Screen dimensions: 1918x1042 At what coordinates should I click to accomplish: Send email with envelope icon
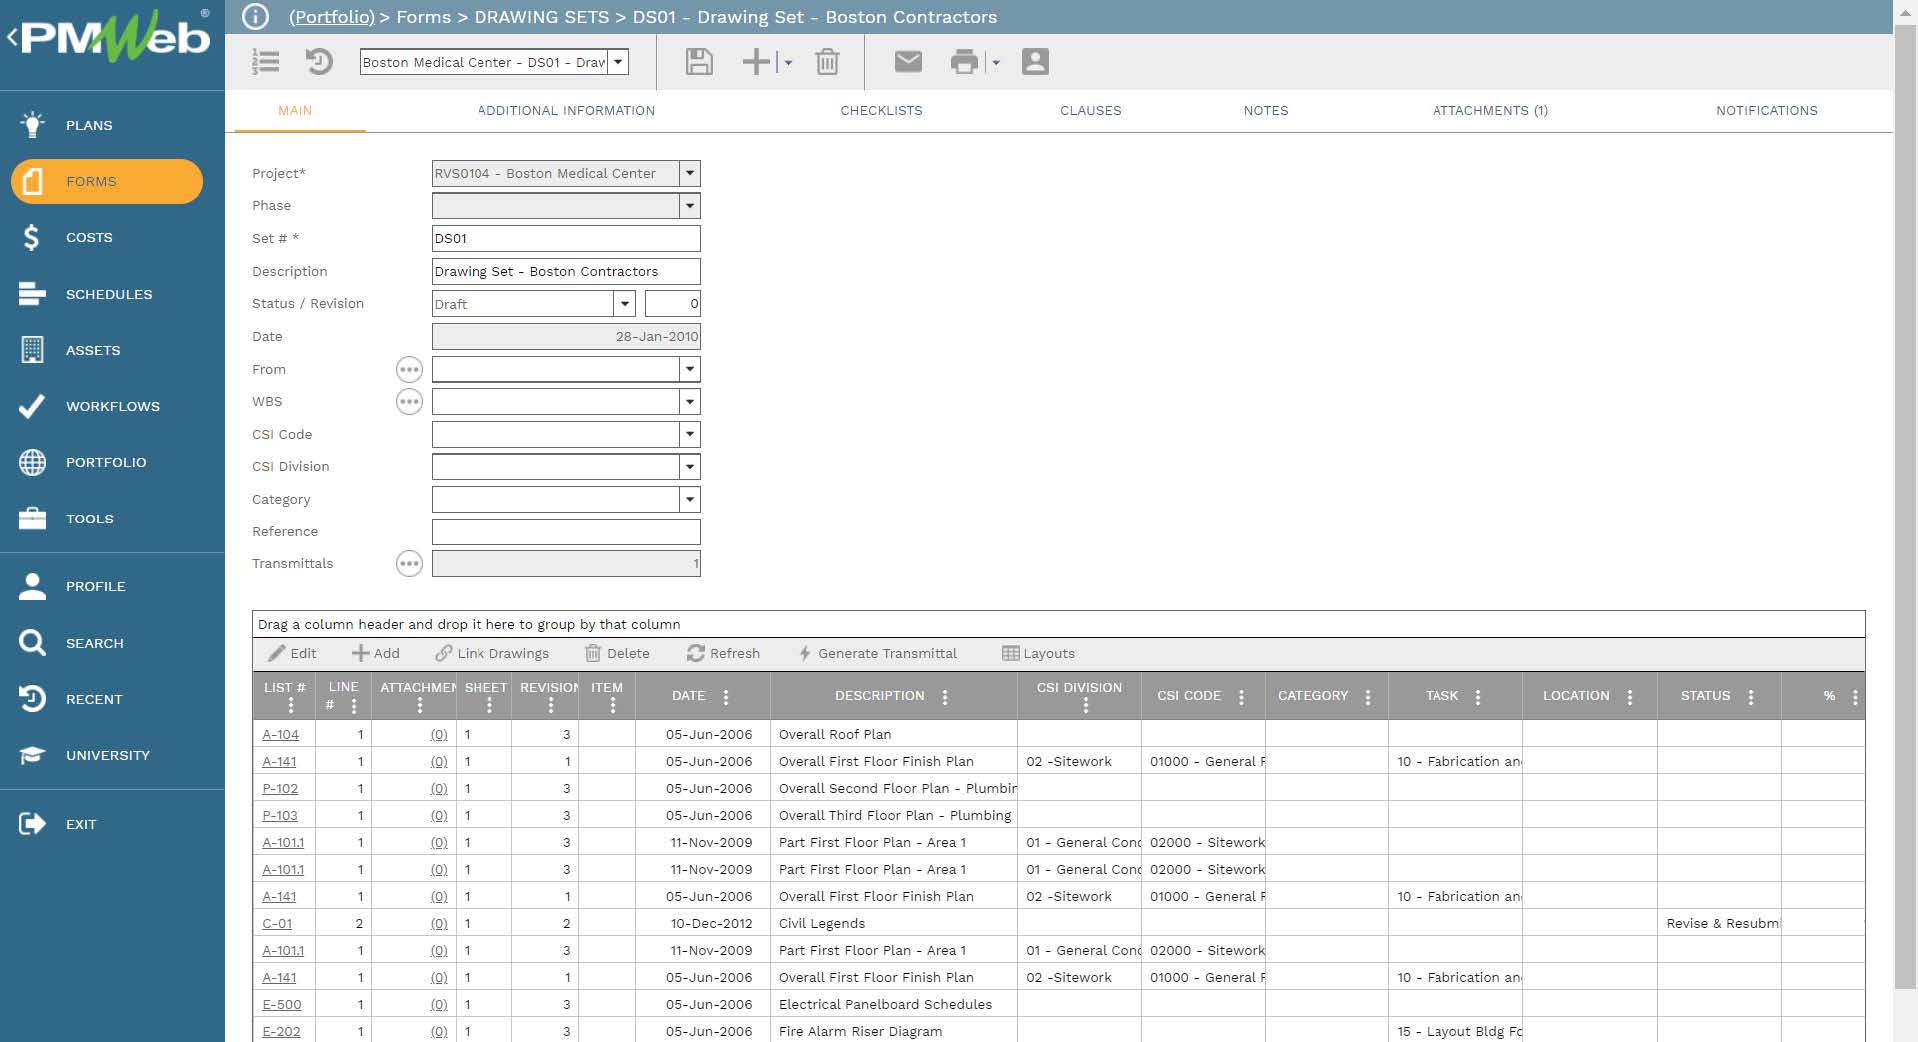(x=908, y=62)
